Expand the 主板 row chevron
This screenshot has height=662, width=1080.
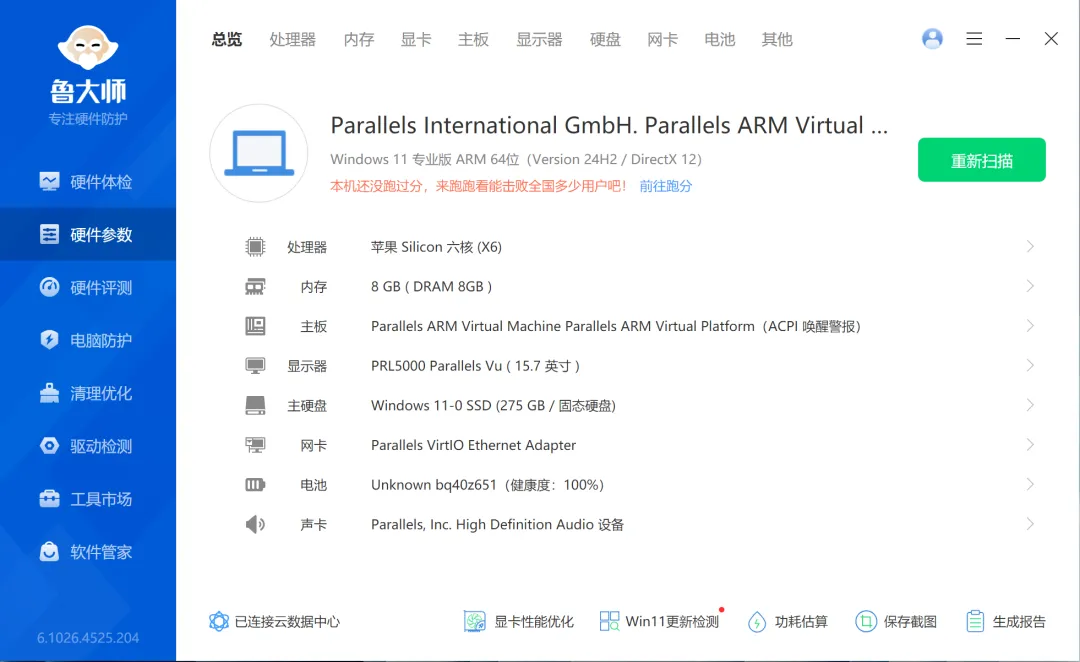tap(1030, 326)
